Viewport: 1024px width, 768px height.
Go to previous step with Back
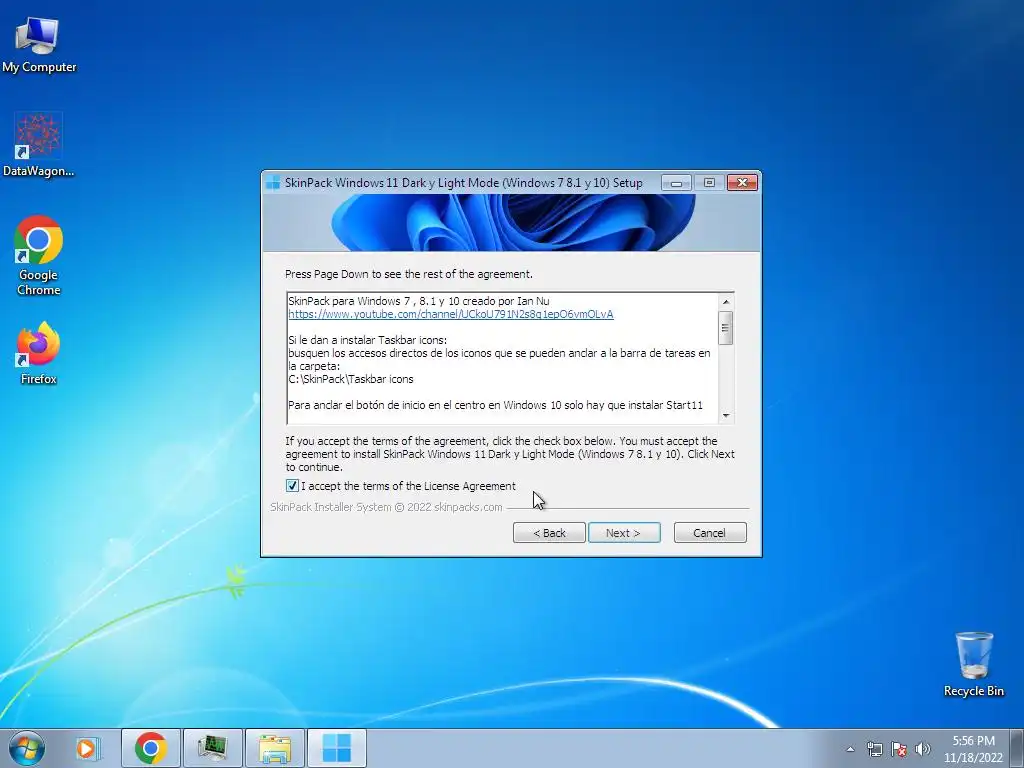(549, 533)
